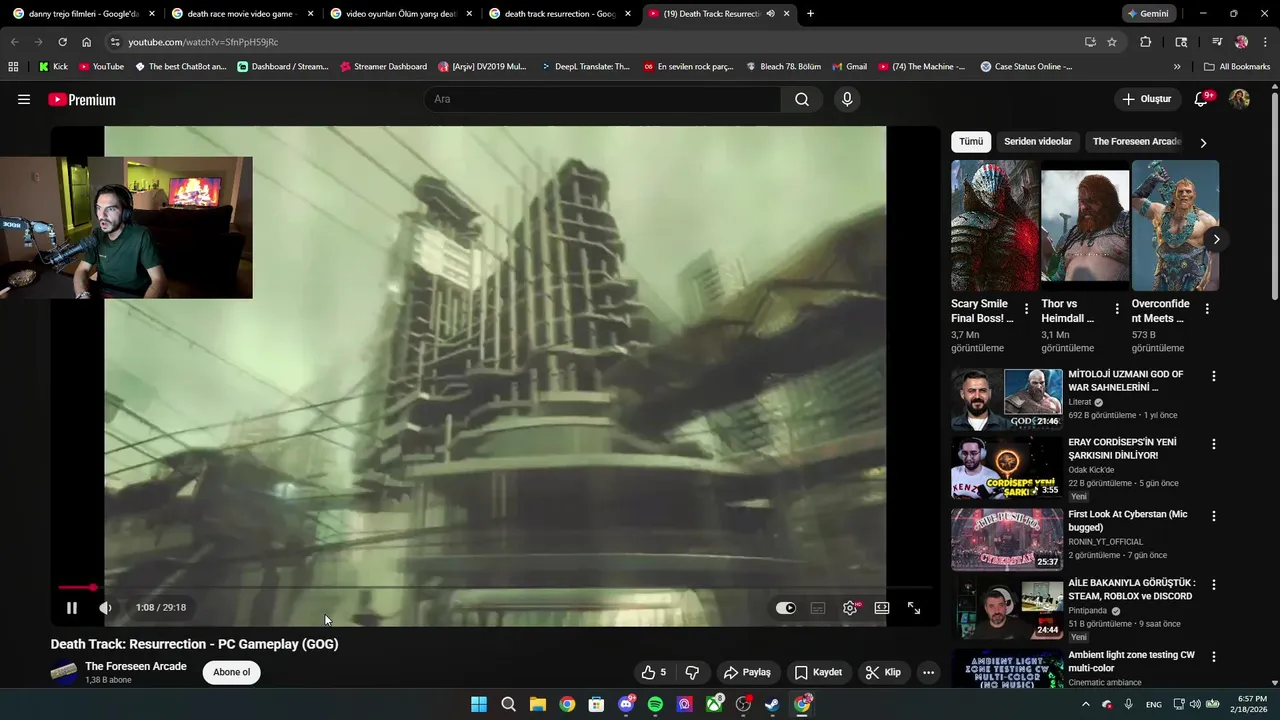Share the video via Paylaş button
Image resolution: width=1280 pixels, height=720 pixels.
[x=748, y=672]
